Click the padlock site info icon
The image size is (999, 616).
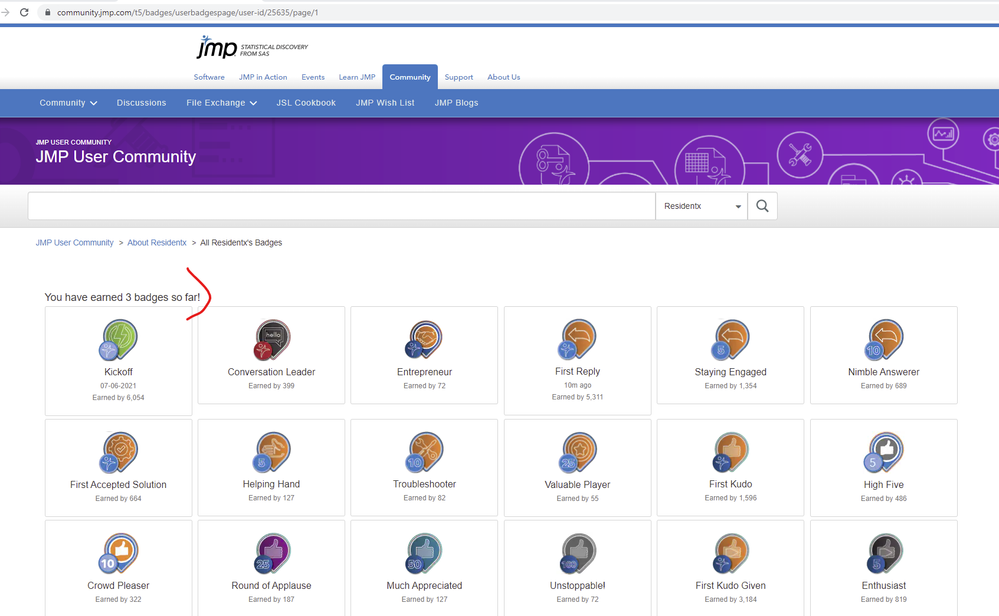tap(48, 12)
